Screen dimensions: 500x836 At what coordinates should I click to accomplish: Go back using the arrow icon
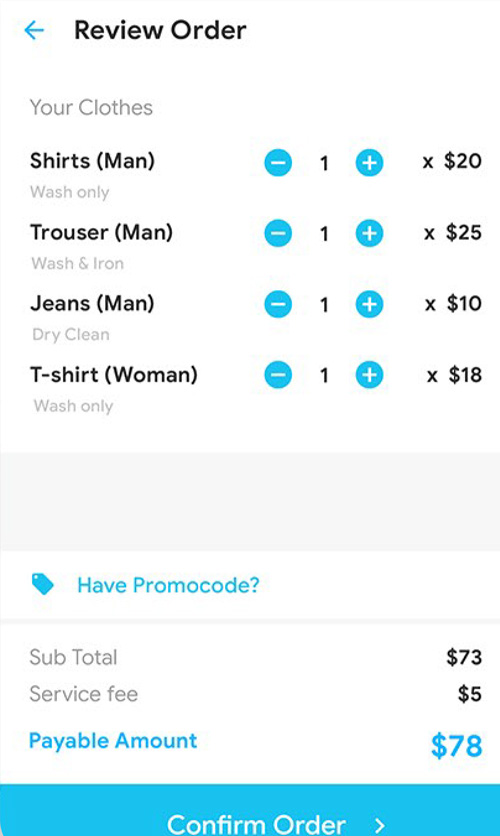point(34,30)
